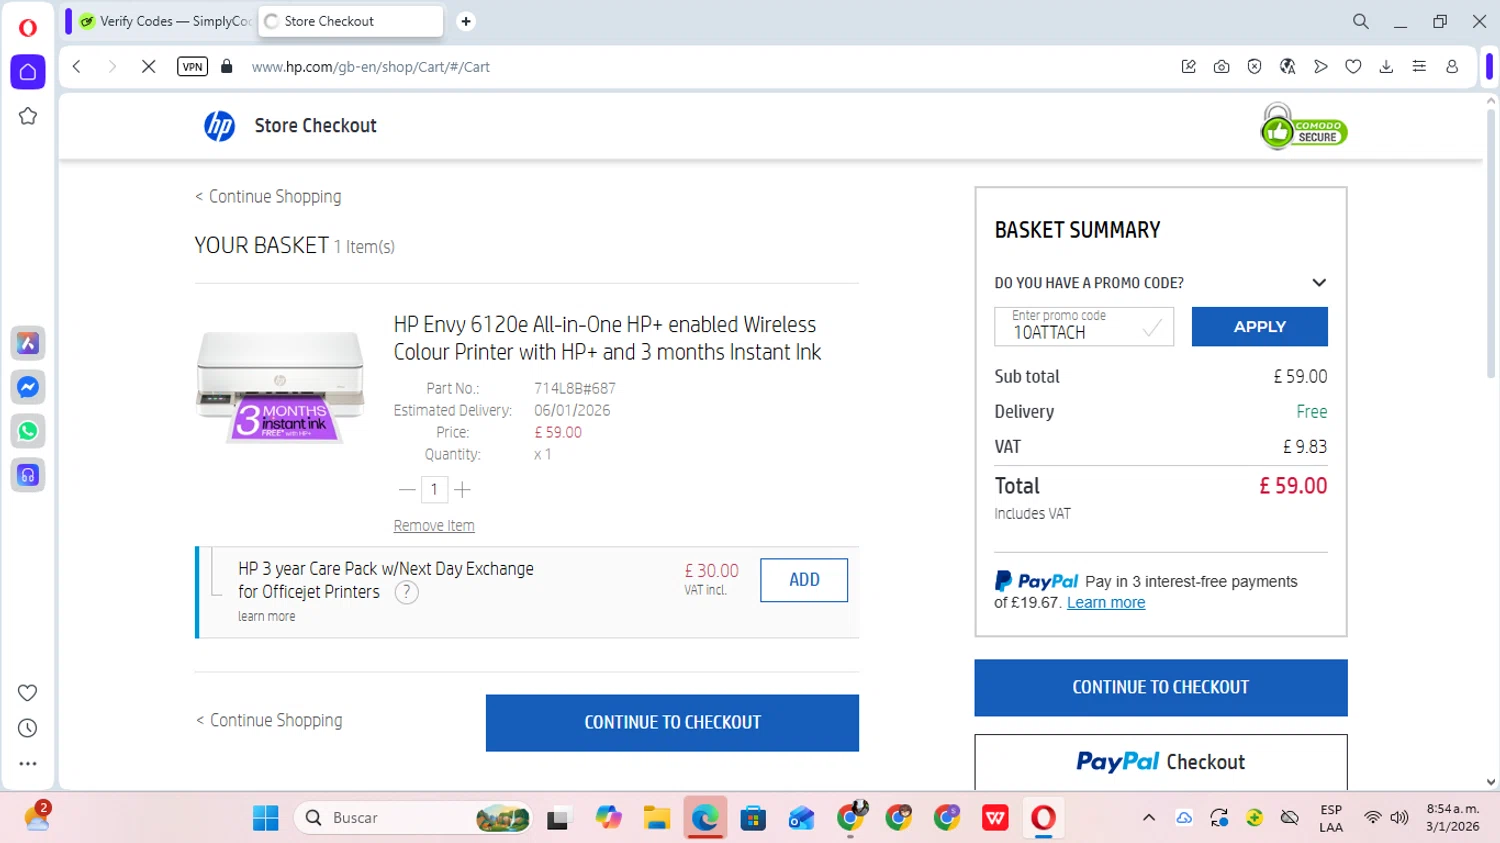Search open tabs magnifier icon
Viewport: 1500px width, 843px height.
point(1361,21)
